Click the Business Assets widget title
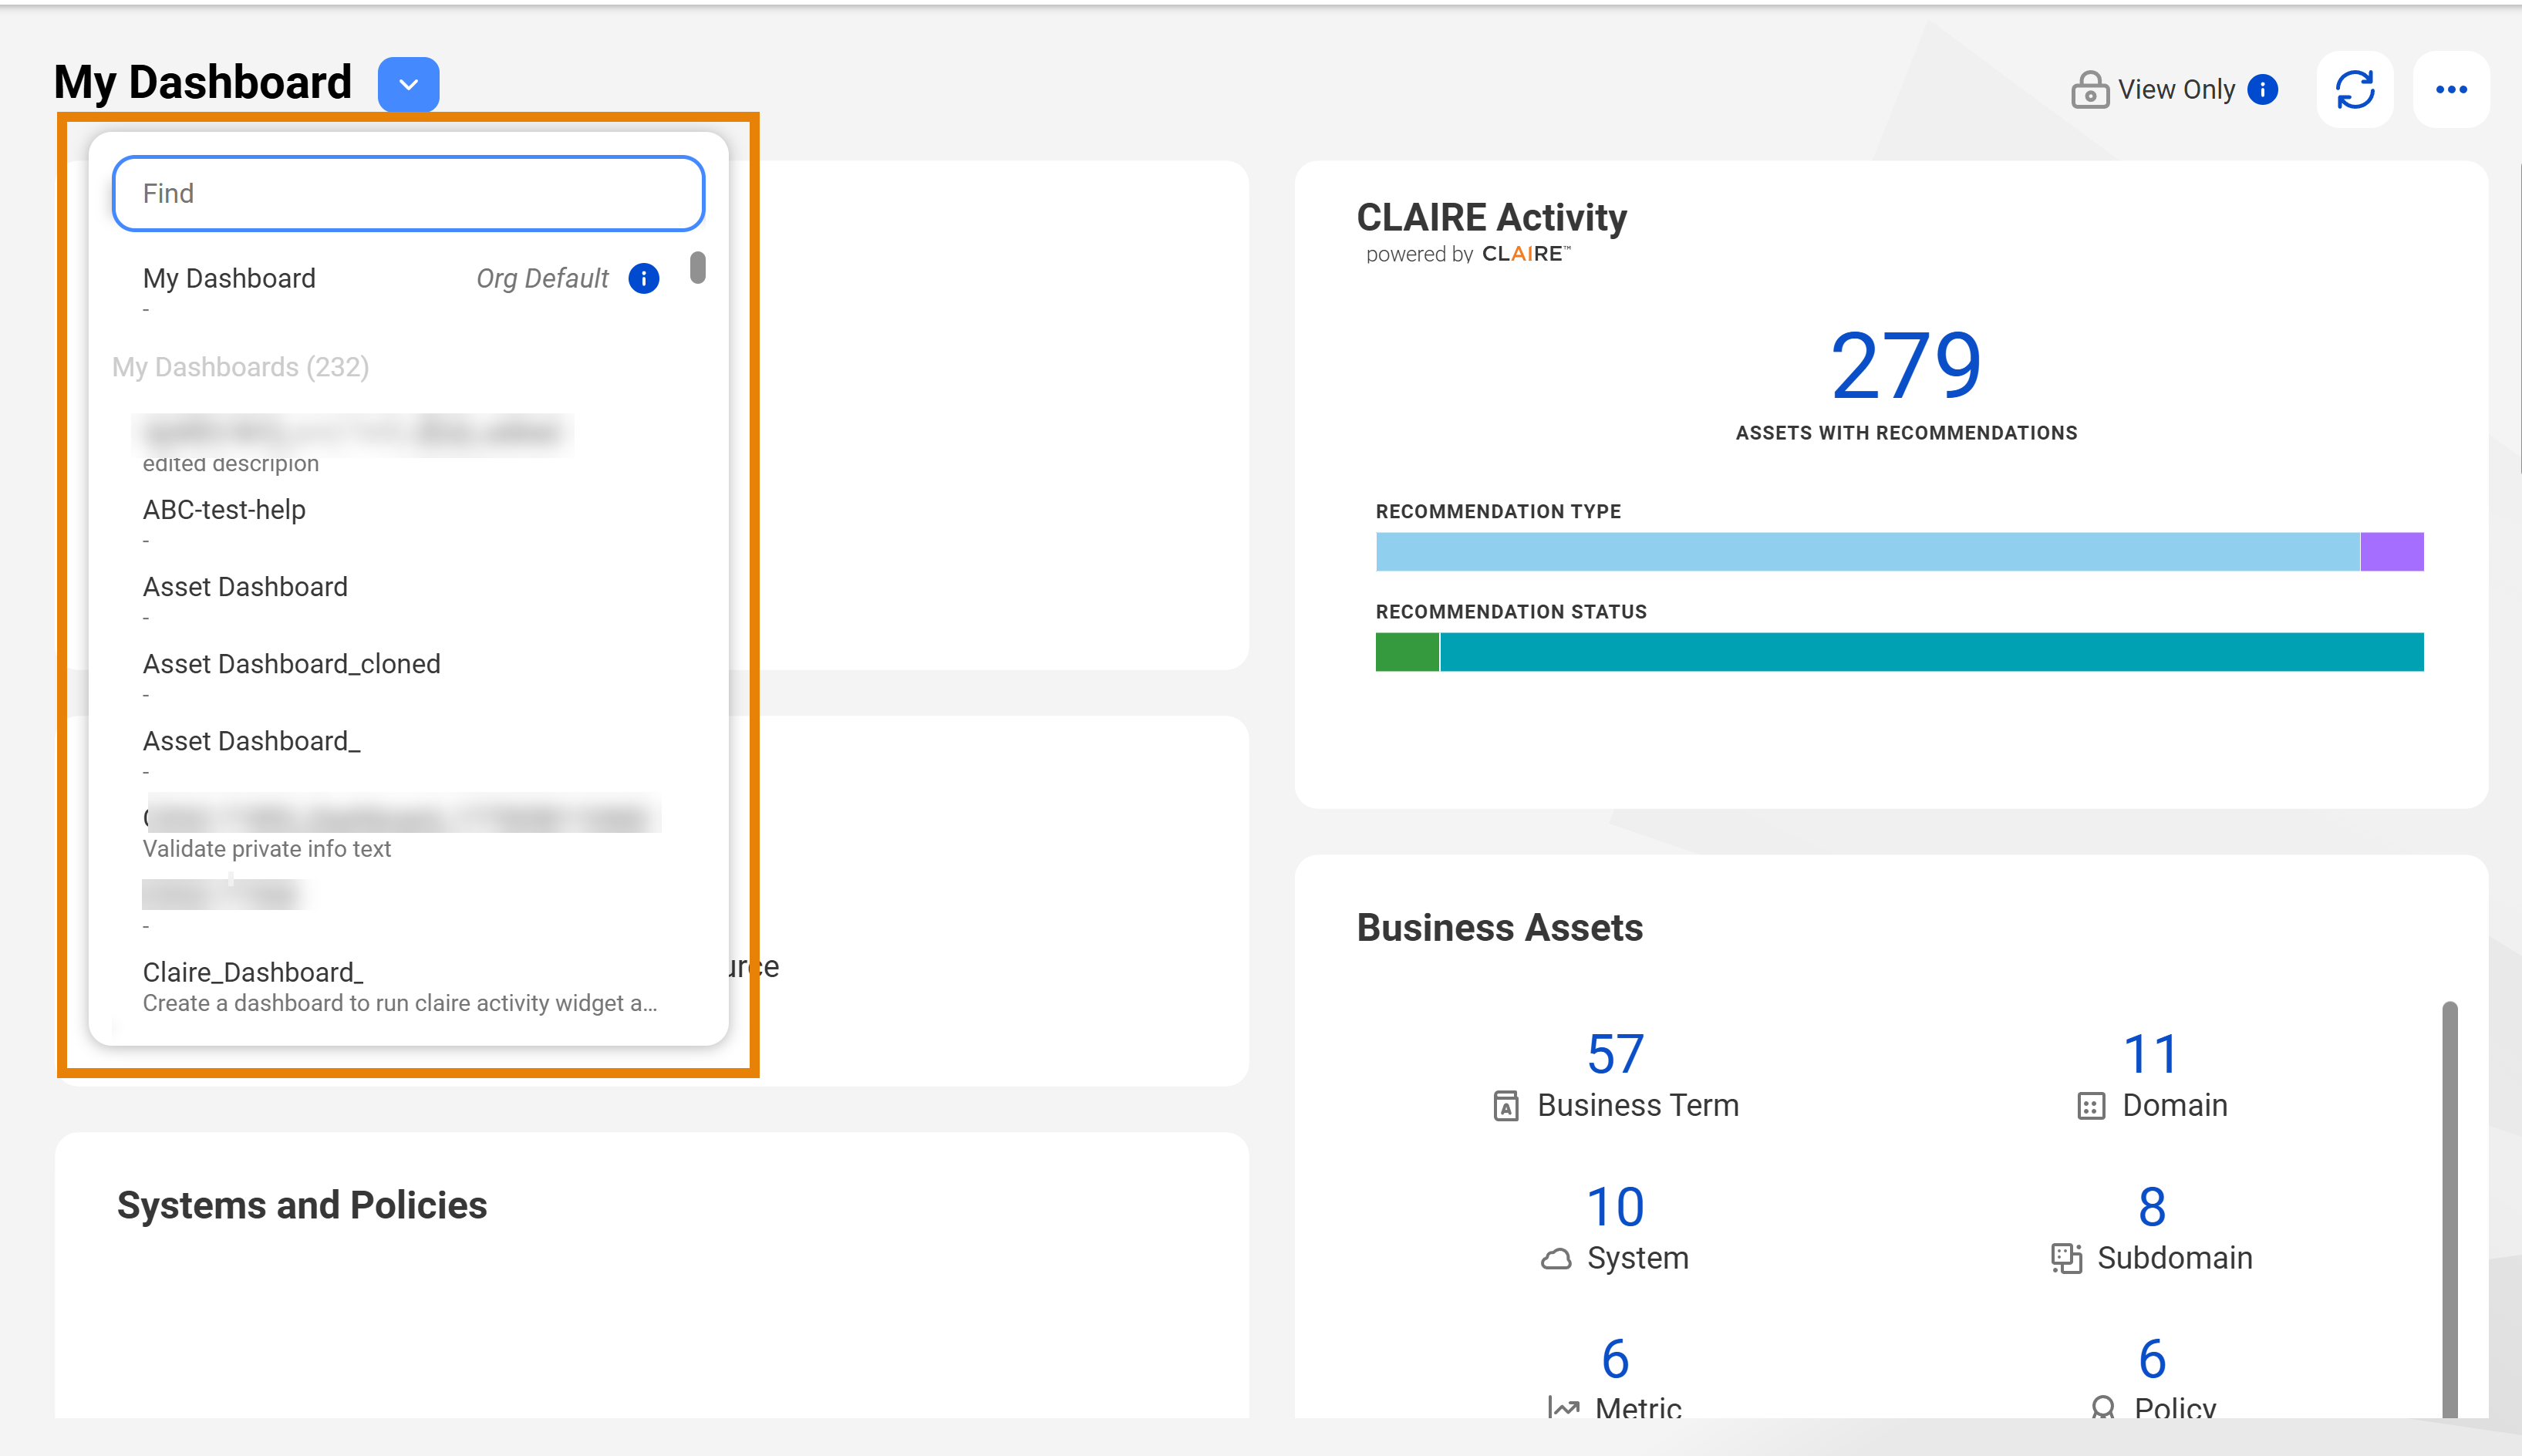The width and height of the screenshot is (2522, 1456). [x=1500, y=927]
